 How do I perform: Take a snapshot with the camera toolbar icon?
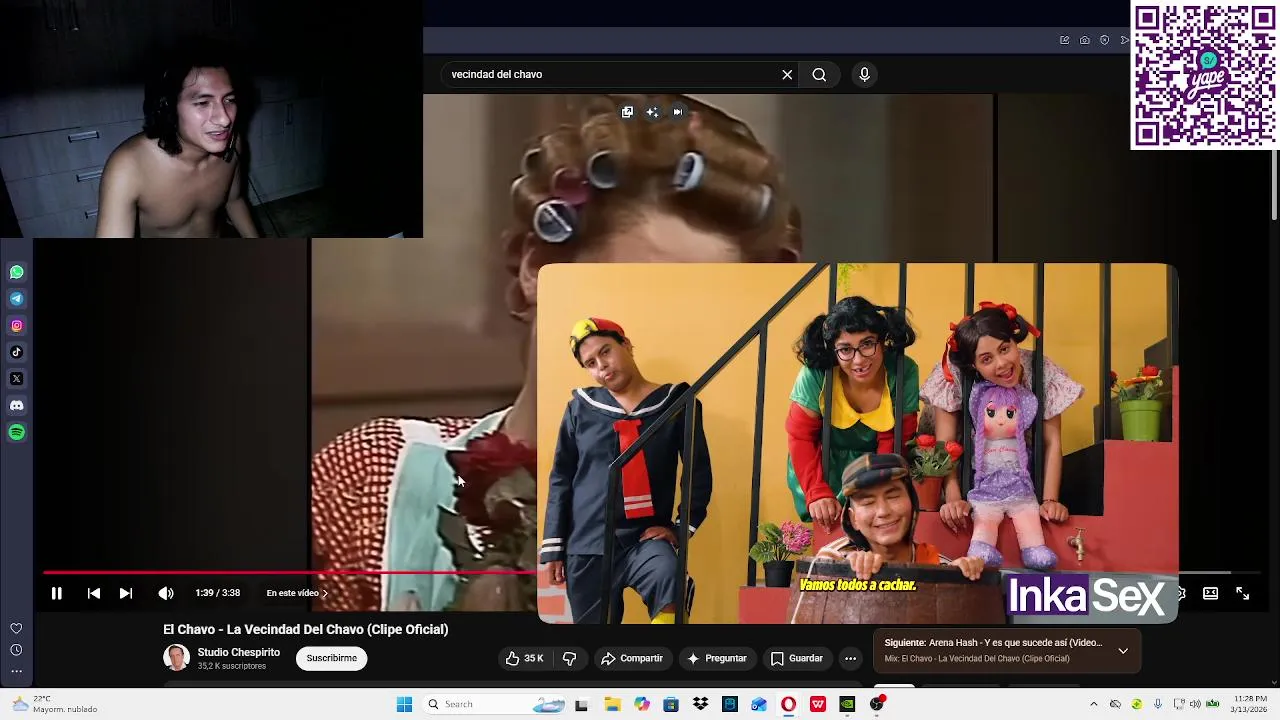(1084, 40)
